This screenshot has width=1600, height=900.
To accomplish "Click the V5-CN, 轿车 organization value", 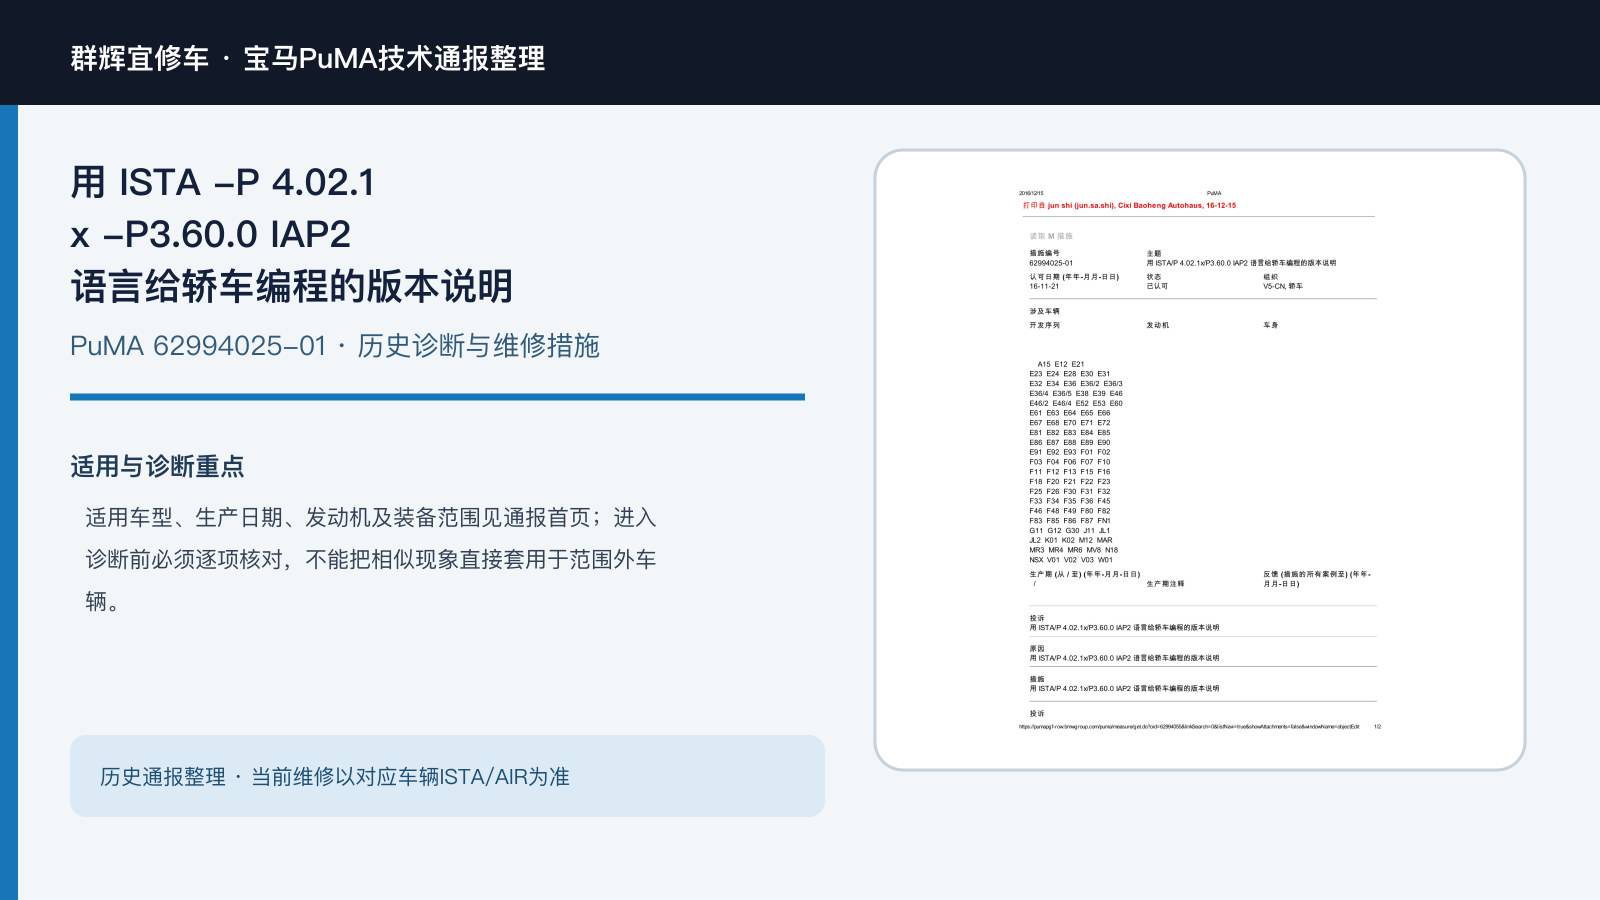I will coord(1283,286).
